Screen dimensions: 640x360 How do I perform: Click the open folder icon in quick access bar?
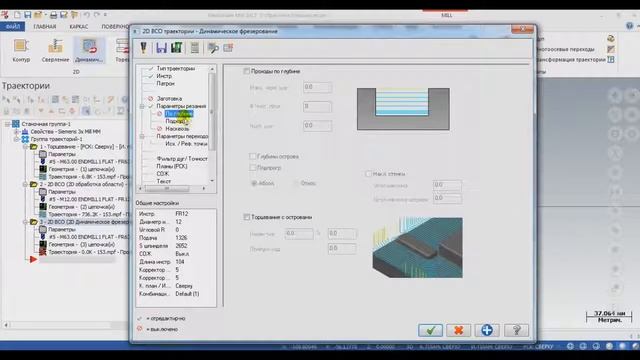click(x=38, y=15)
